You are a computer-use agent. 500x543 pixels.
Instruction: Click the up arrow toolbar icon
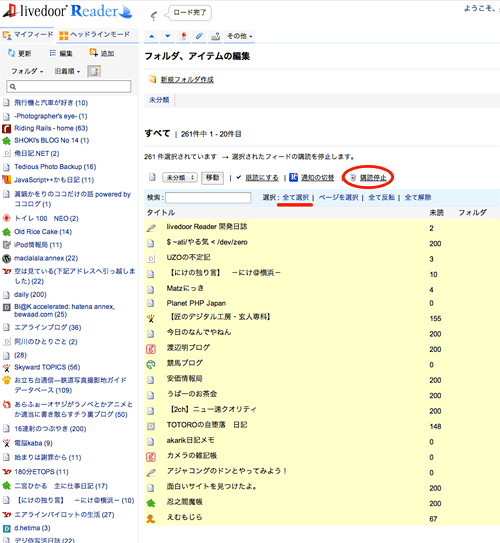coord(152,36)
